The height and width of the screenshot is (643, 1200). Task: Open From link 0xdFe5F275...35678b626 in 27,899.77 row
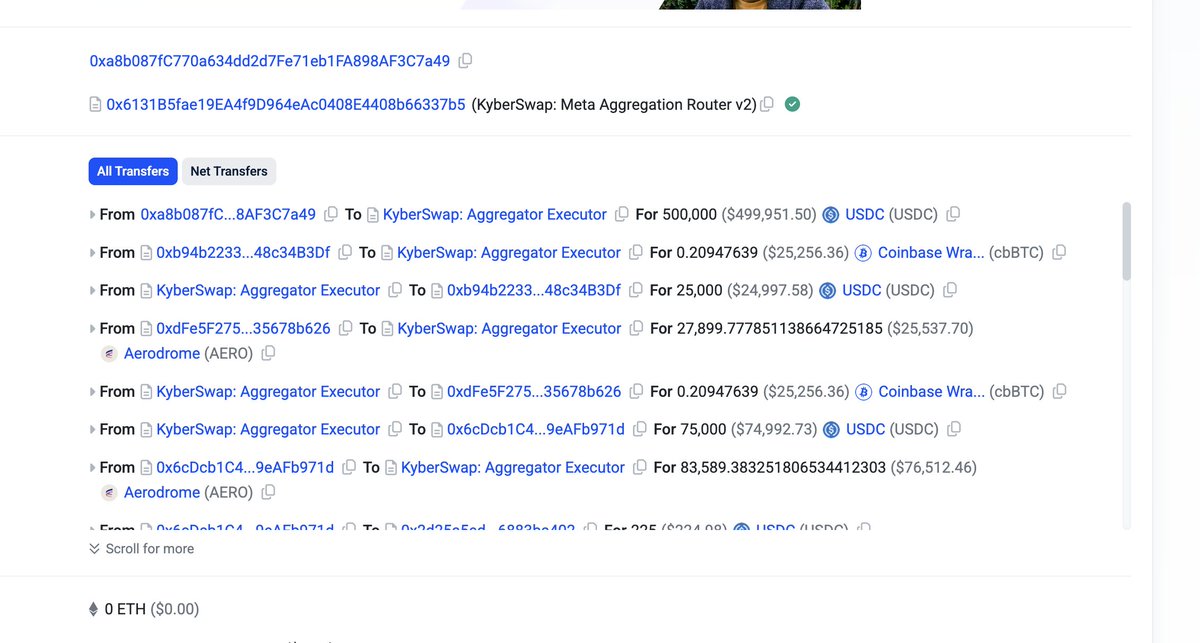click(x=243, y=328)
